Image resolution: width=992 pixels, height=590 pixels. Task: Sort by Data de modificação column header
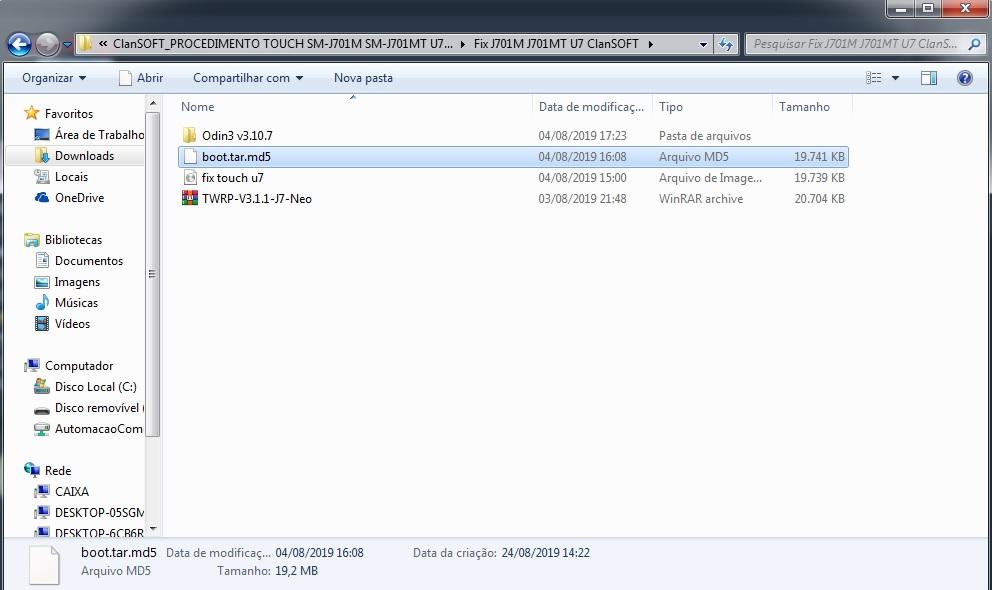pyautogui.click(x=592, y=107)
